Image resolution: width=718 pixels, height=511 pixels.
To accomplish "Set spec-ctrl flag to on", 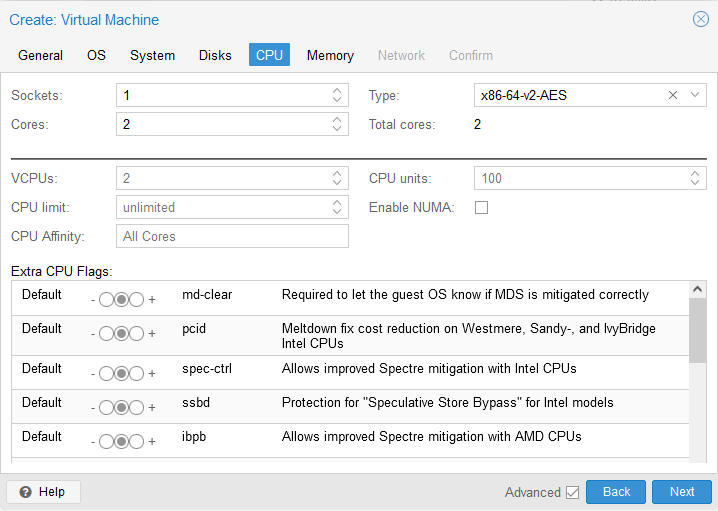I will pos(136,374).
